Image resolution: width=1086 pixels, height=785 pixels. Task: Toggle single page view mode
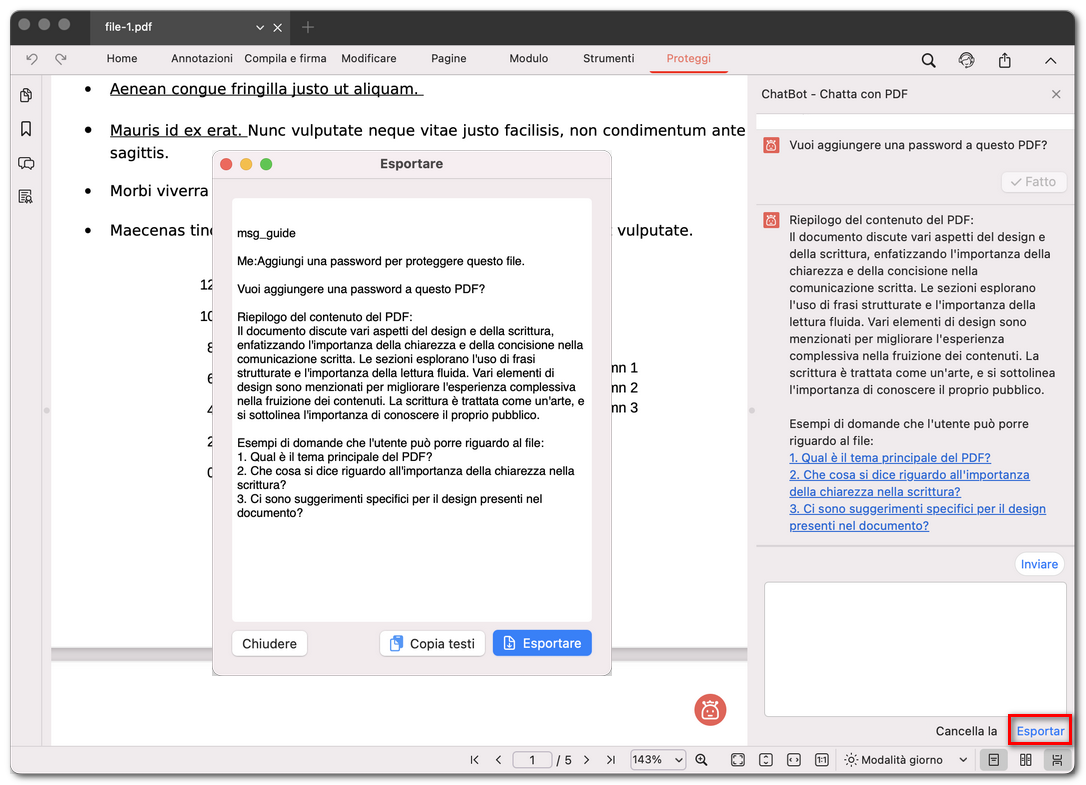(993, 760)
